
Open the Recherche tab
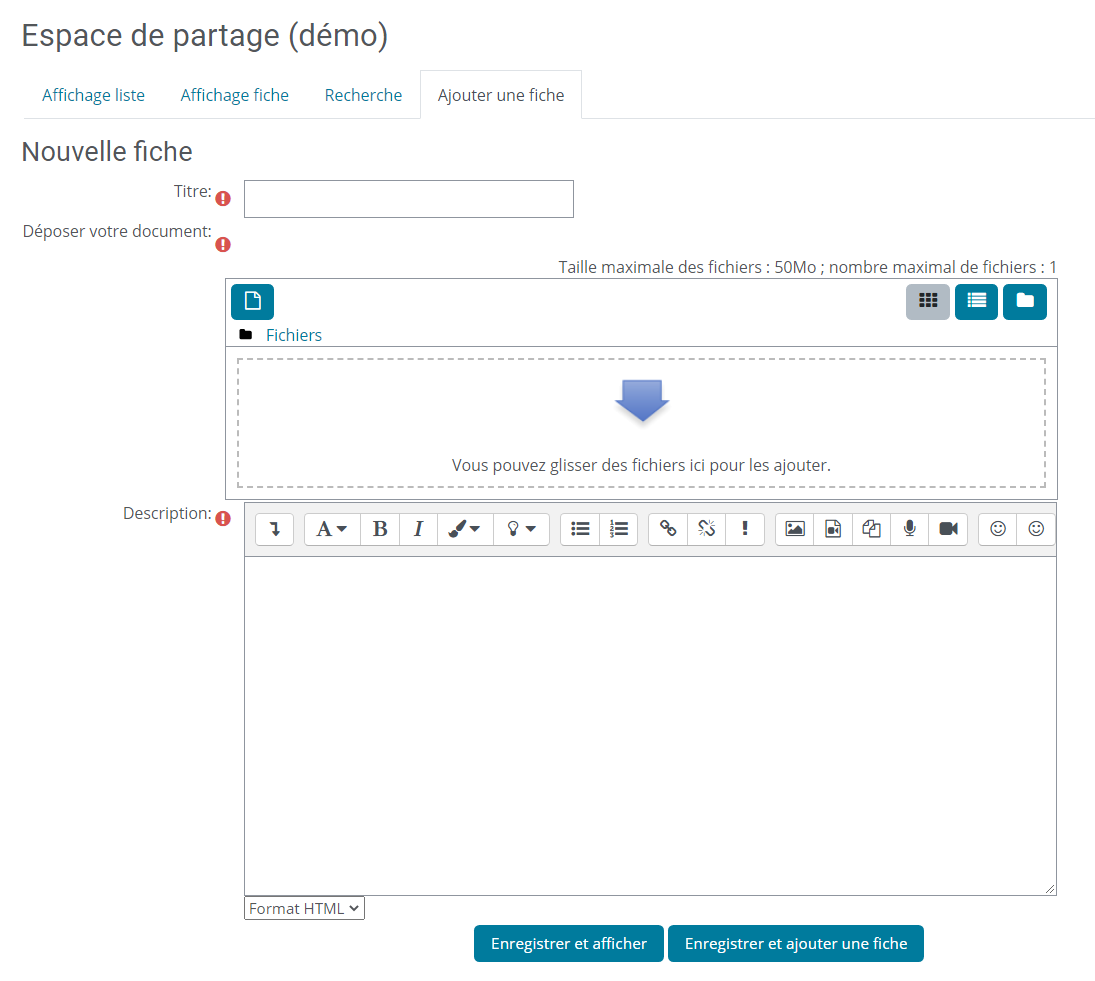point(363,95)
